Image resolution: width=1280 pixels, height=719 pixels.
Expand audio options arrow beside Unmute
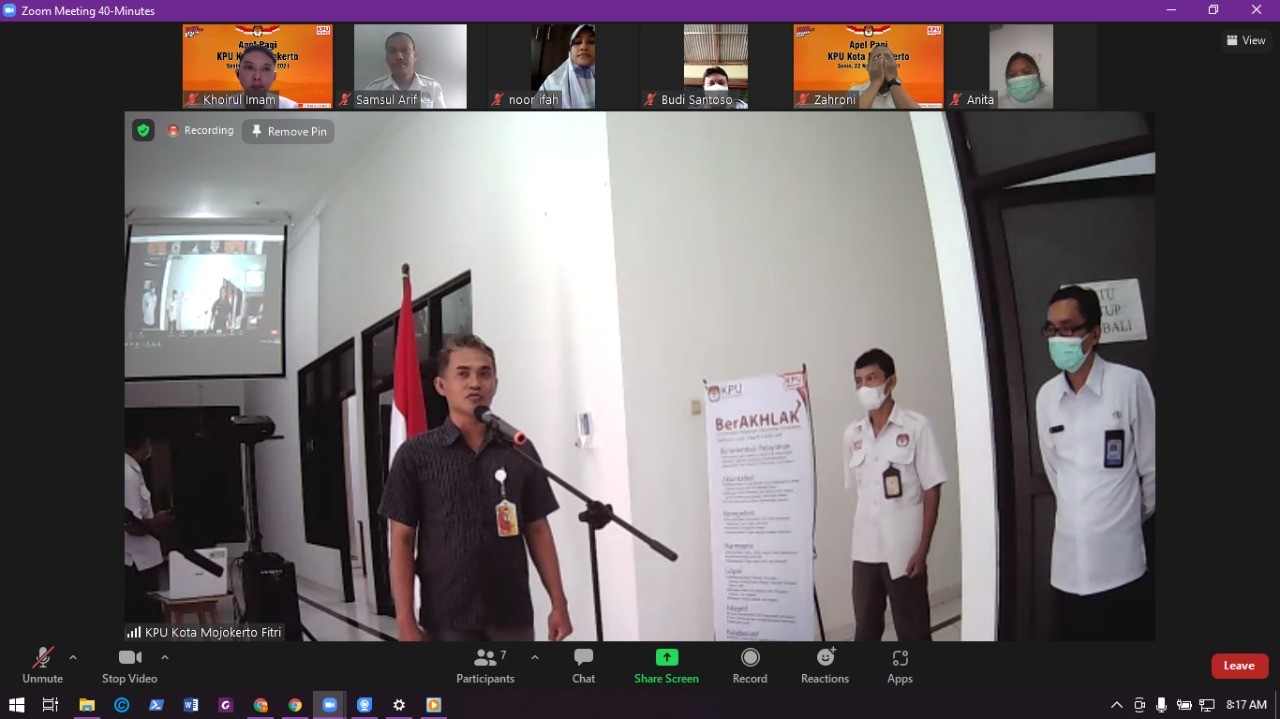pyautogui.click(x=73, y=657)
